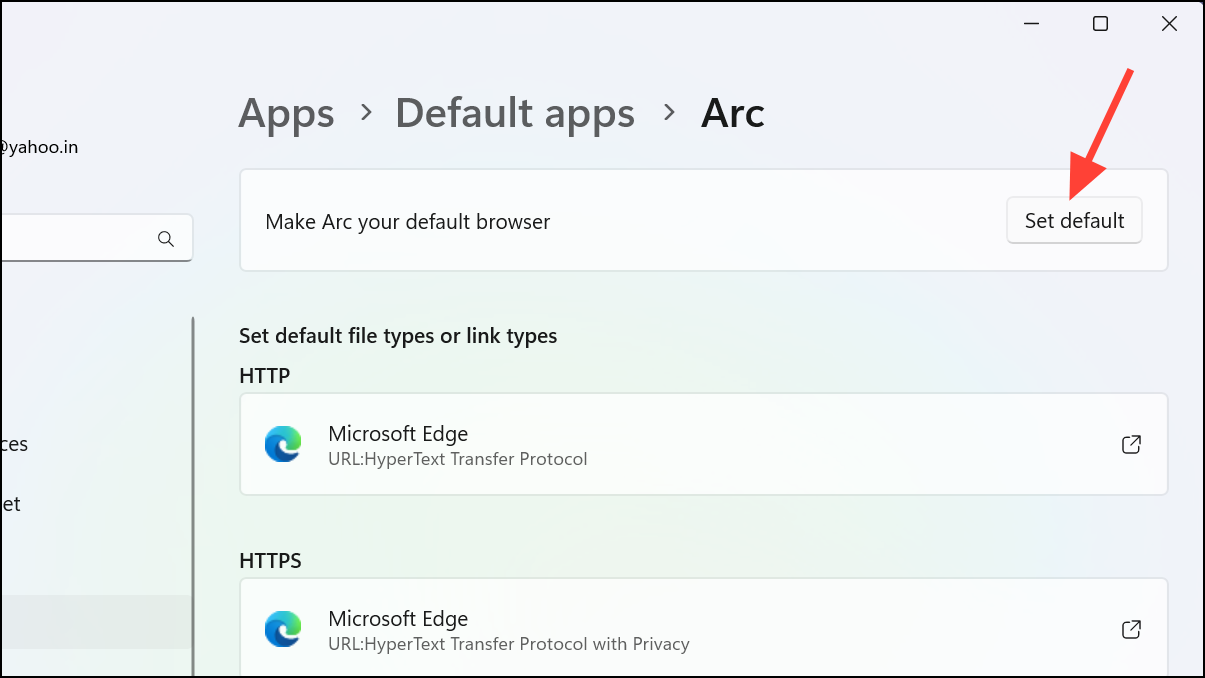Click 'URL:HyperText Transfer Protocol with Privacy' text
Image resolution: width=1205 pixels, height=678 pixels.
pos(509,644)
